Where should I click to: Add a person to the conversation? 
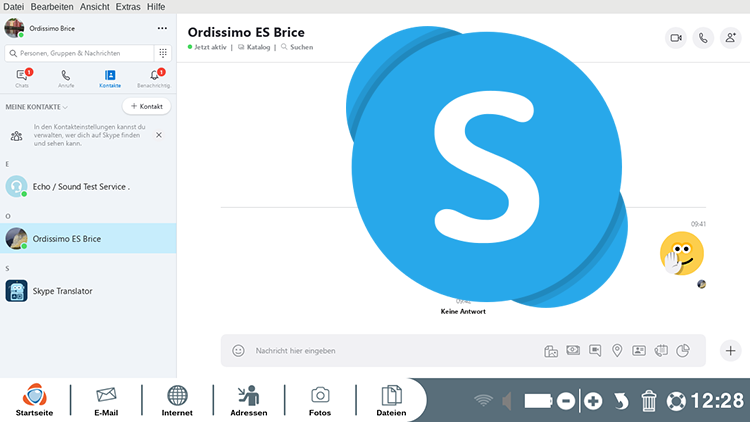coord(730,38)
